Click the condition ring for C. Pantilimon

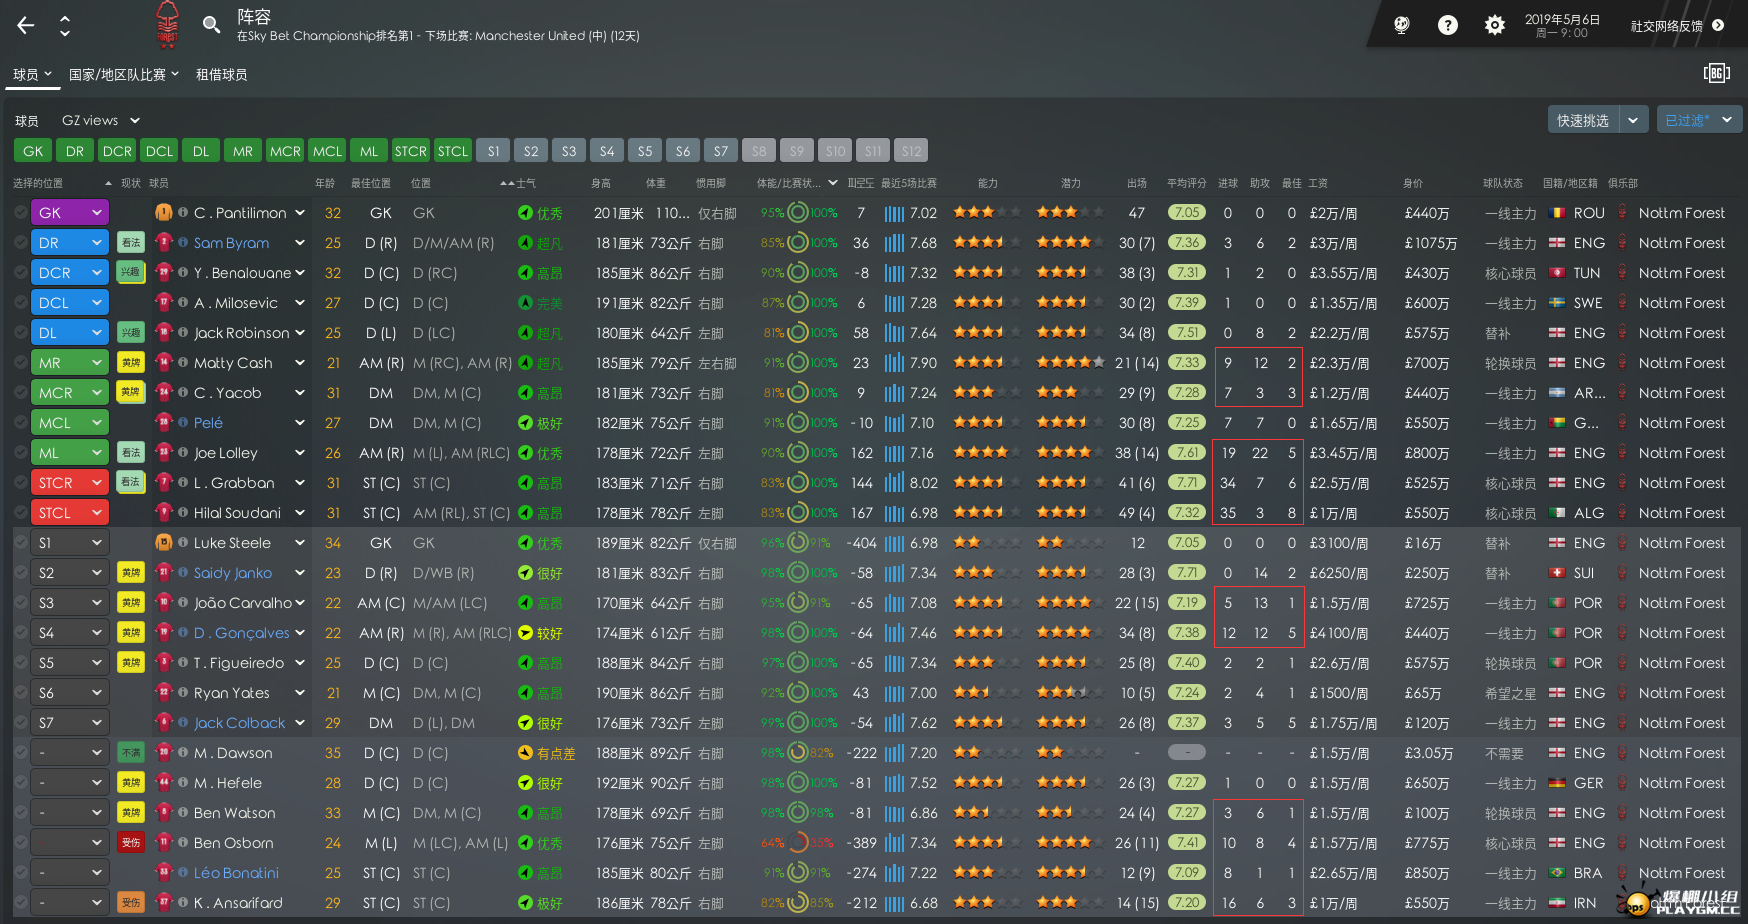[x=798, y=213]
